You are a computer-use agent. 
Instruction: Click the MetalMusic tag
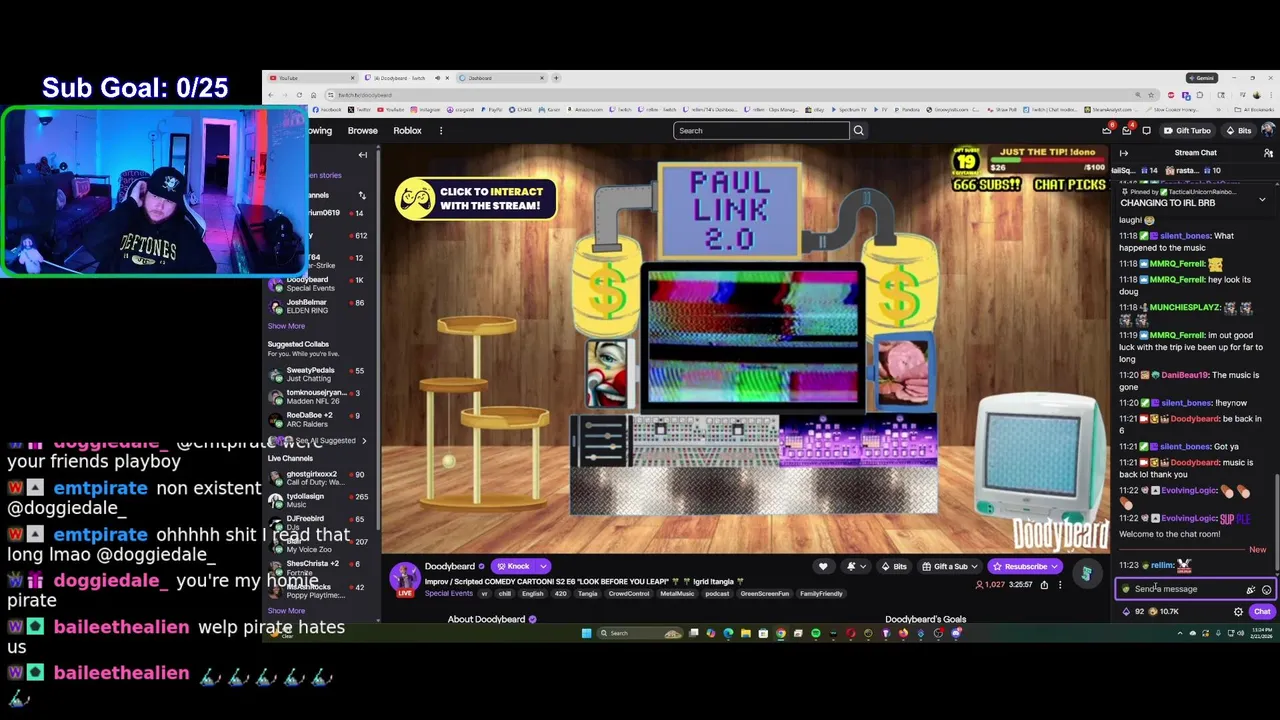[676, 594]
